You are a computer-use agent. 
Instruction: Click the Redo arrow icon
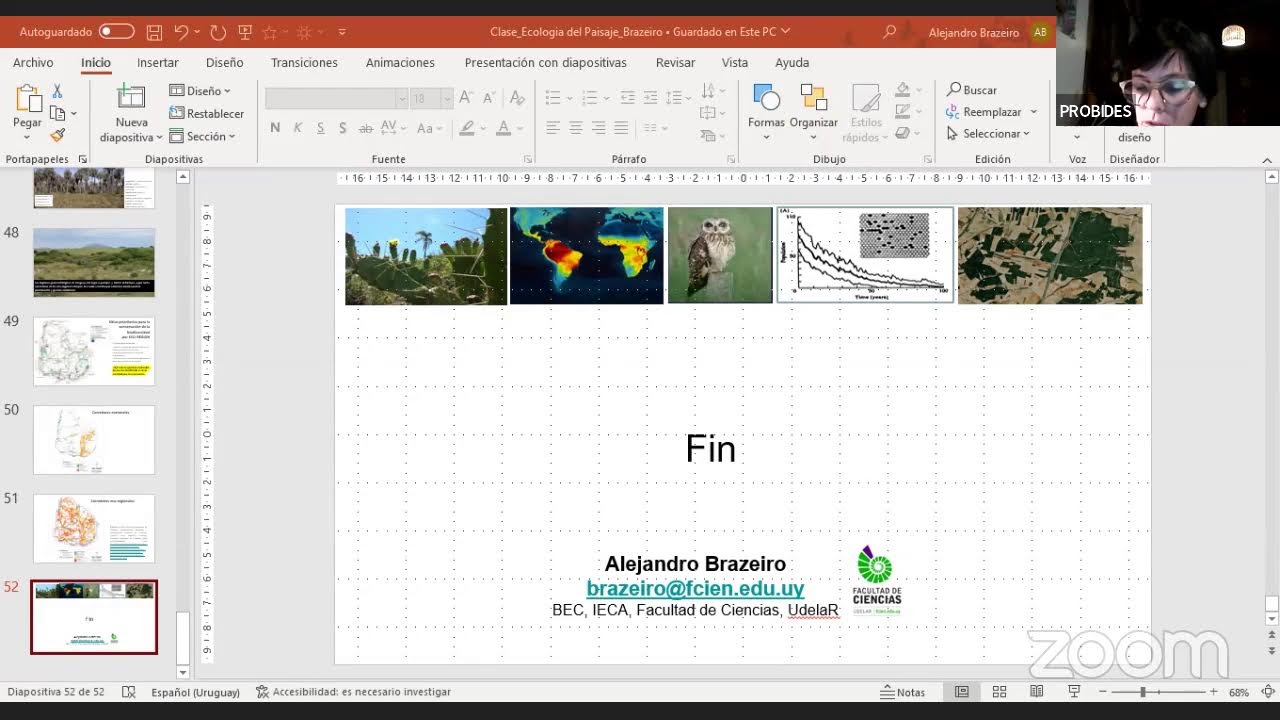click(x=218, y=32)
